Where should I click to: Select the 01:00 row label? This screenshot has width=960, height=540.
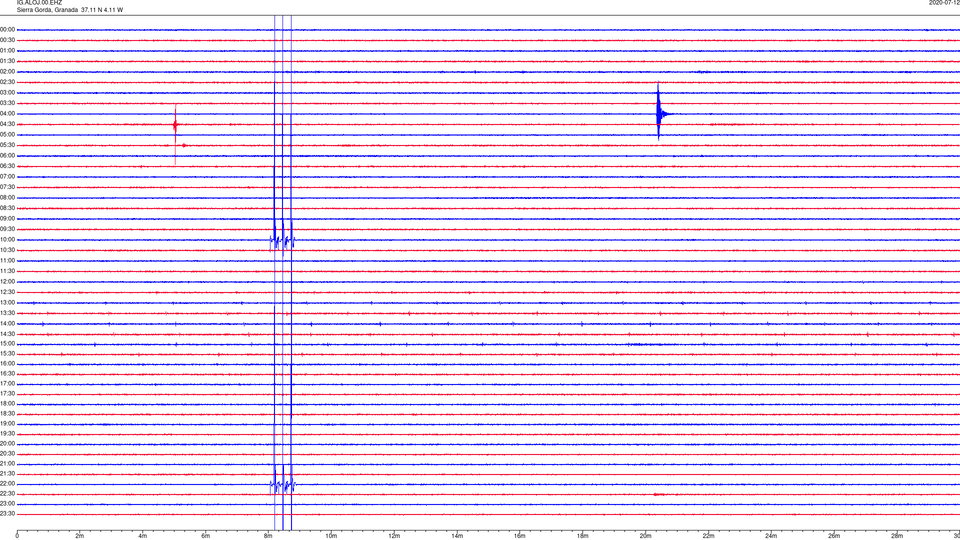[x=7, y=50]
